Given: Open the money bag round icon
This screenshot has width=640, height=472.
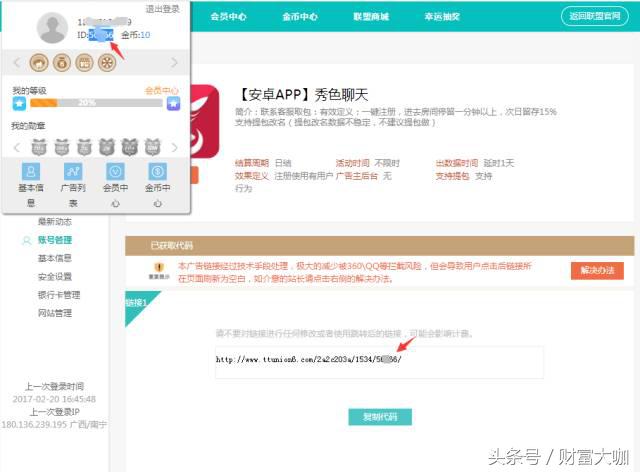Looking at the screenshot, I should [x=62, y=63].
